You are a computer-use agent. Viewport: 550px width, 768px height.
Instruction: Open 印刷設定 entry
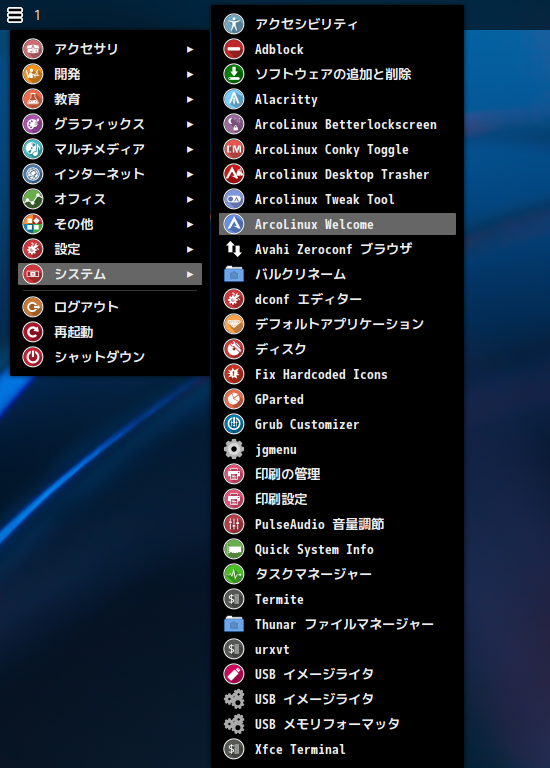[x=337, y=499]
